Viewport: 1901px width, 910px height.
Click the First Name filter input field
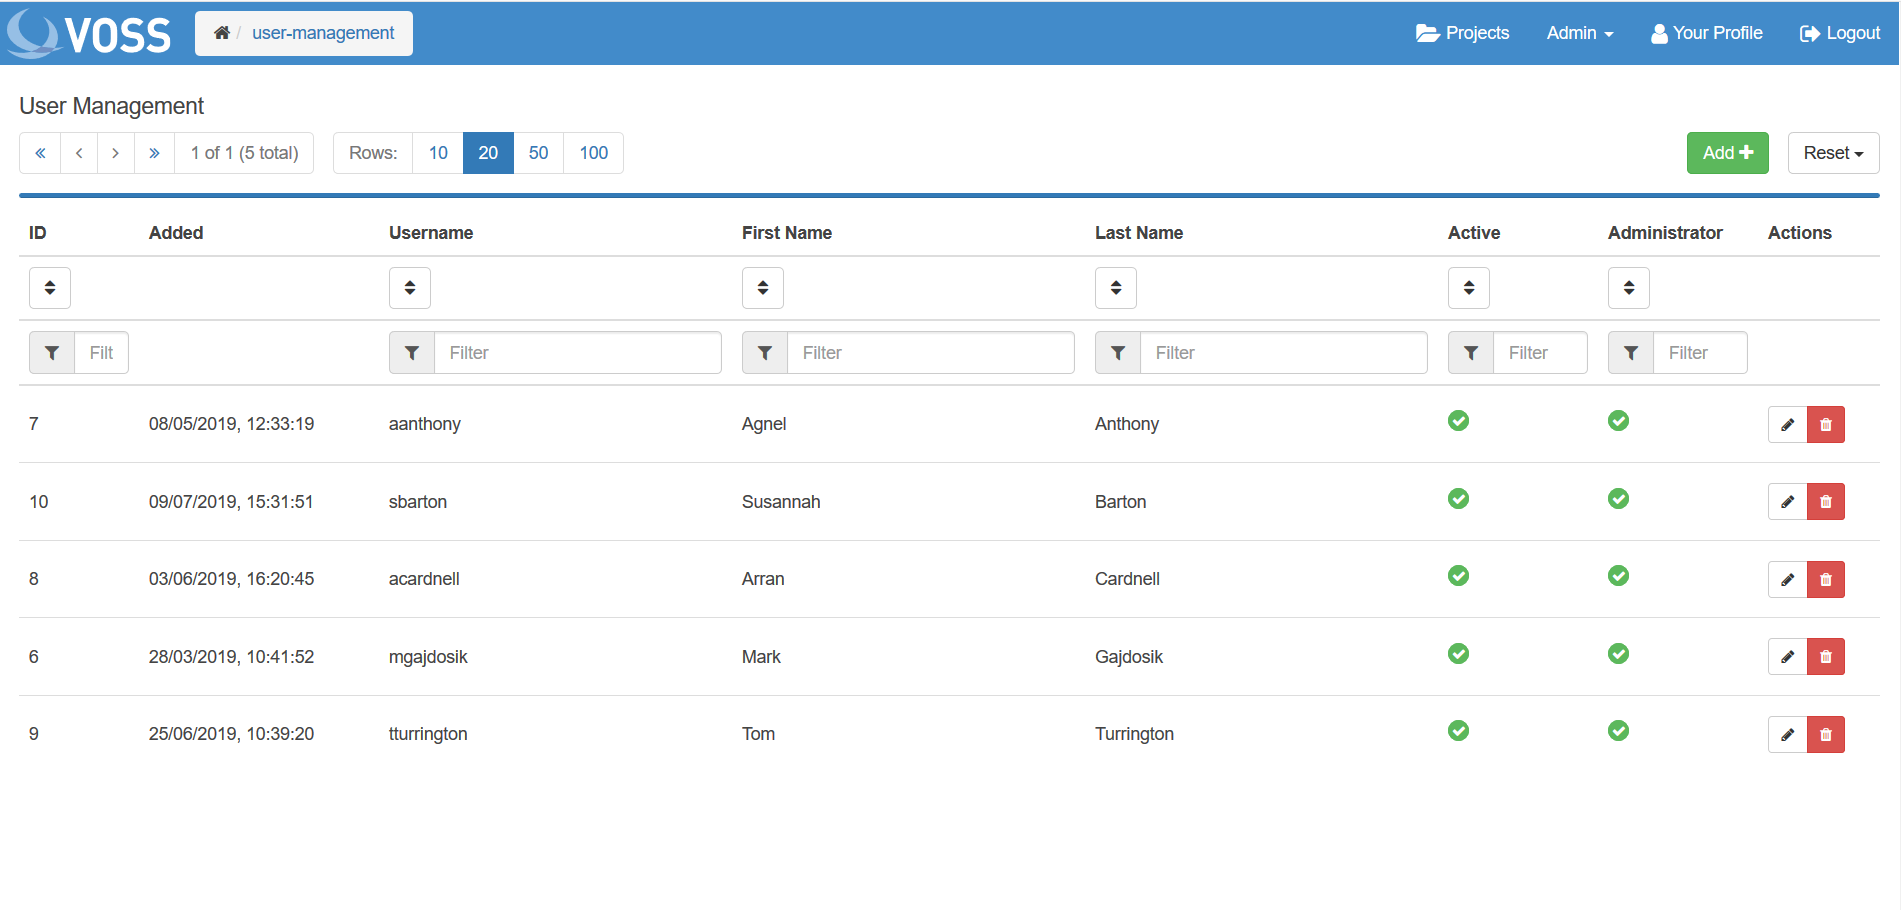pos(930,353)
